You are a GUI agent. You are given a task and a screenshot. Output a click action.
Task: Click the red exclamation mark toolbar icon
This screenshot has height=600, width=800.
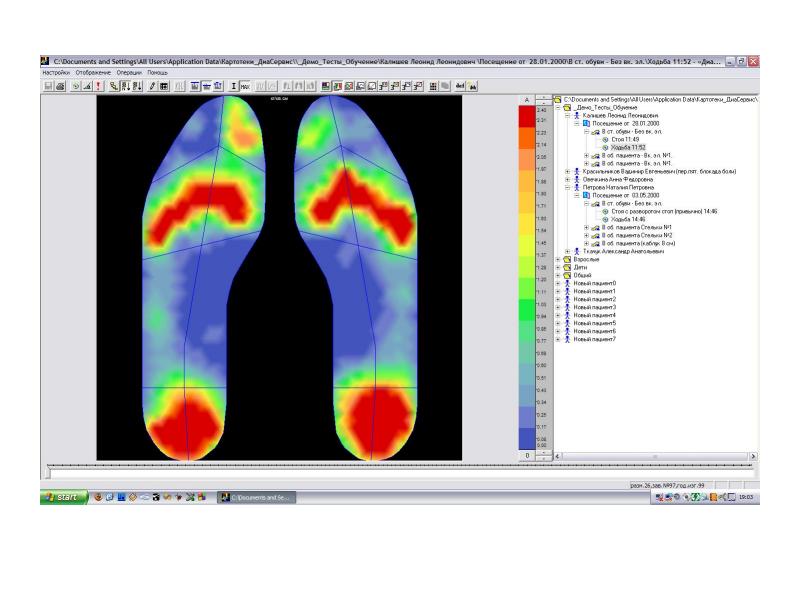tap(99, 87)
